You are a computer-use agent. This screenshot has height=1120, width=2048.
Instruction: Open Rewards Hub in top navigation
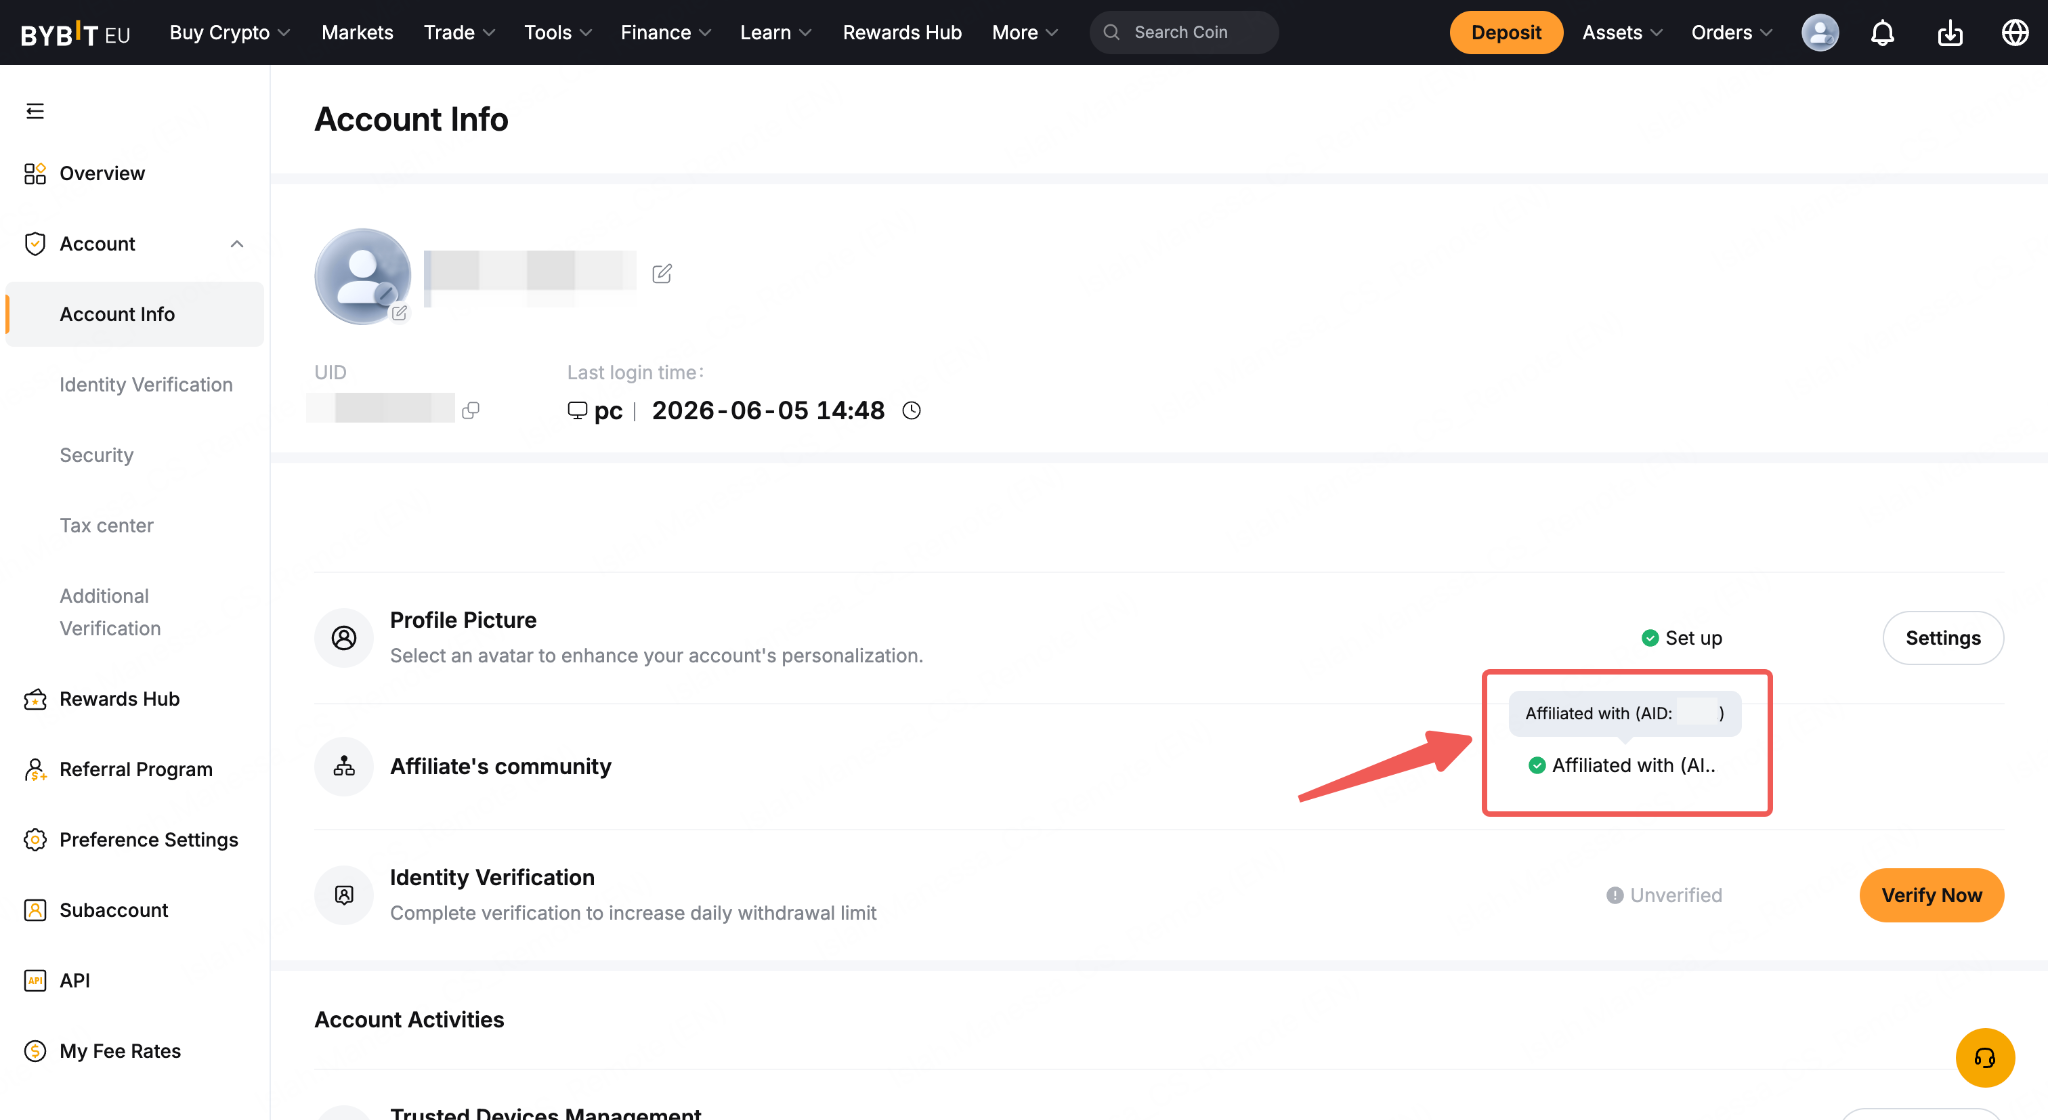click(x=902, y=33)
